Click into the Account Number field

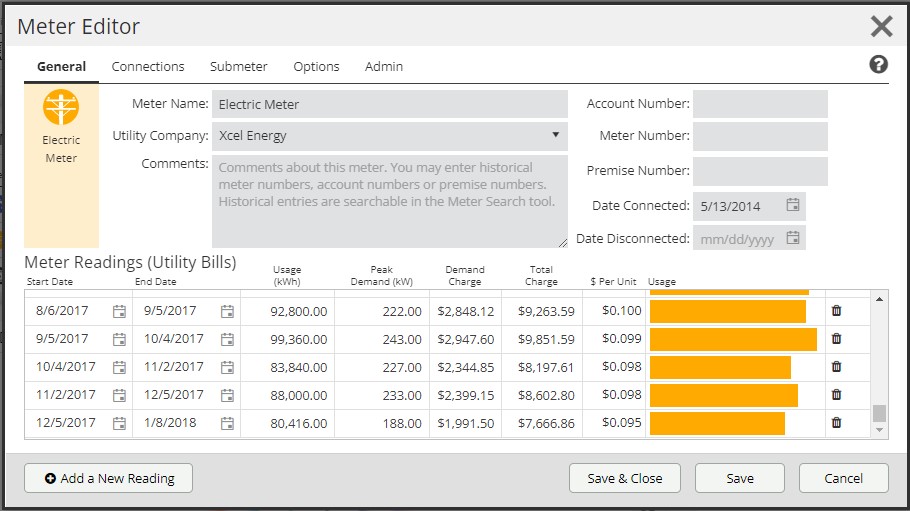click(760, 104)
